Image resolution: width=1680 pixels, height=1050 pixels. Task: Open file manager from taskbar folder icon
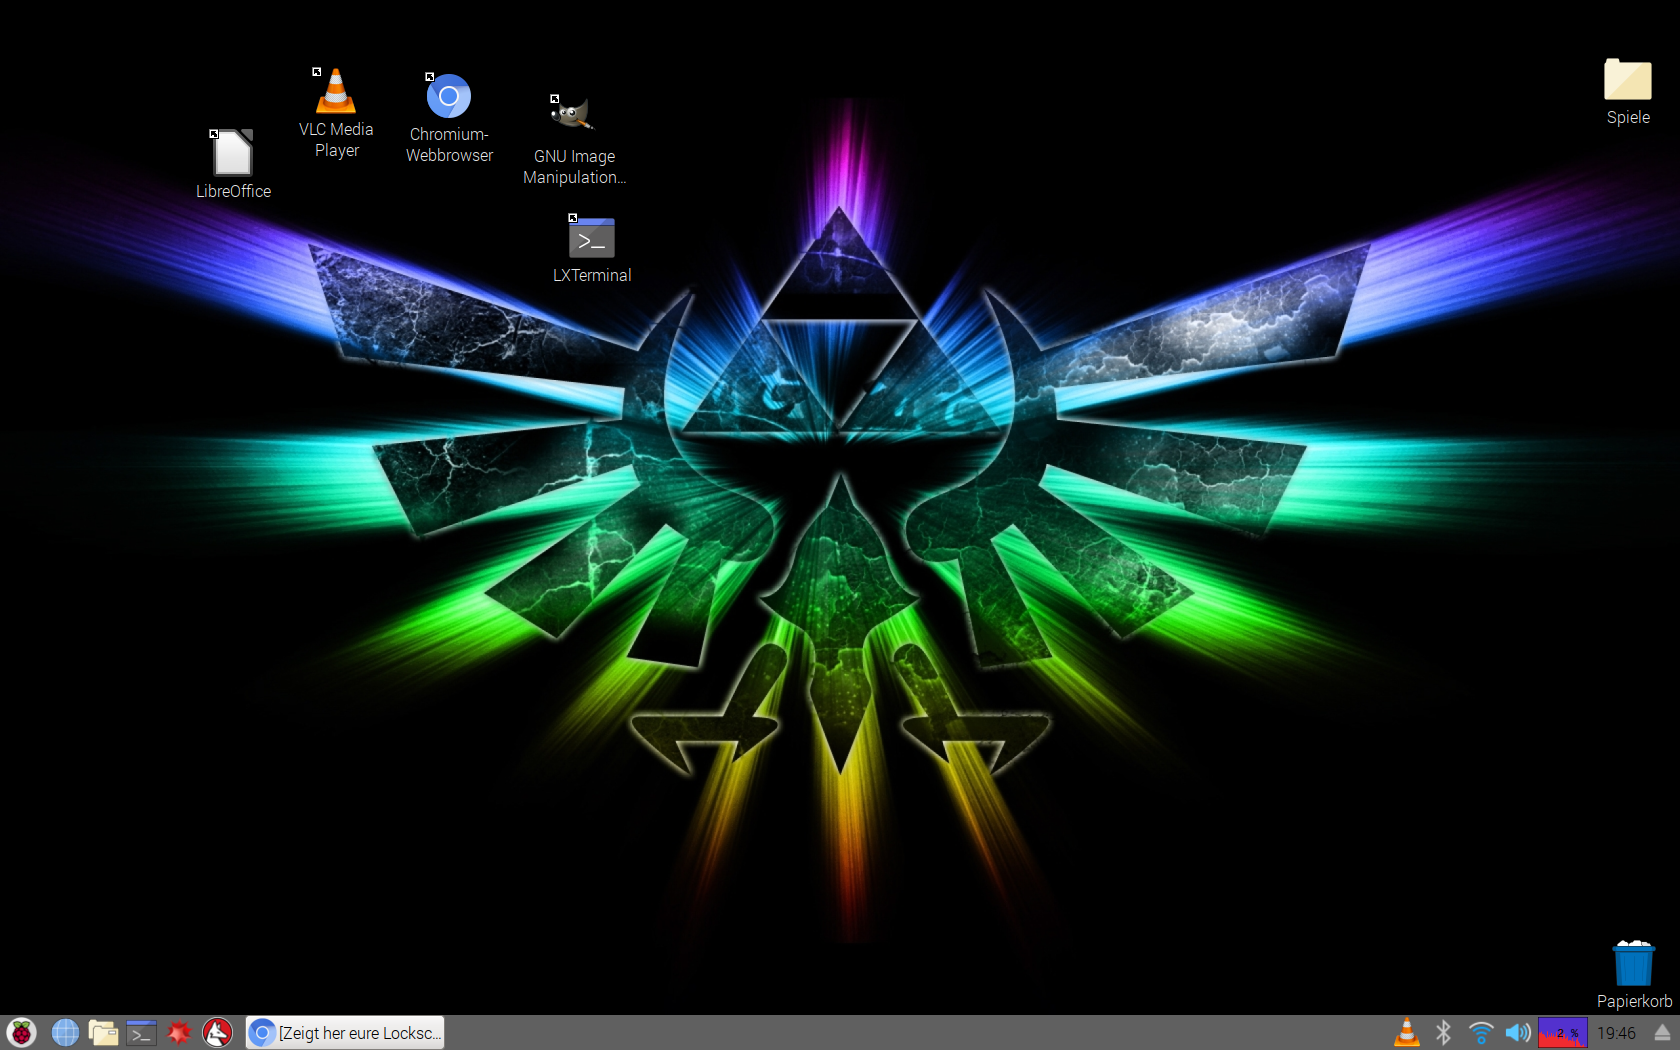(x=103, y=1032)
